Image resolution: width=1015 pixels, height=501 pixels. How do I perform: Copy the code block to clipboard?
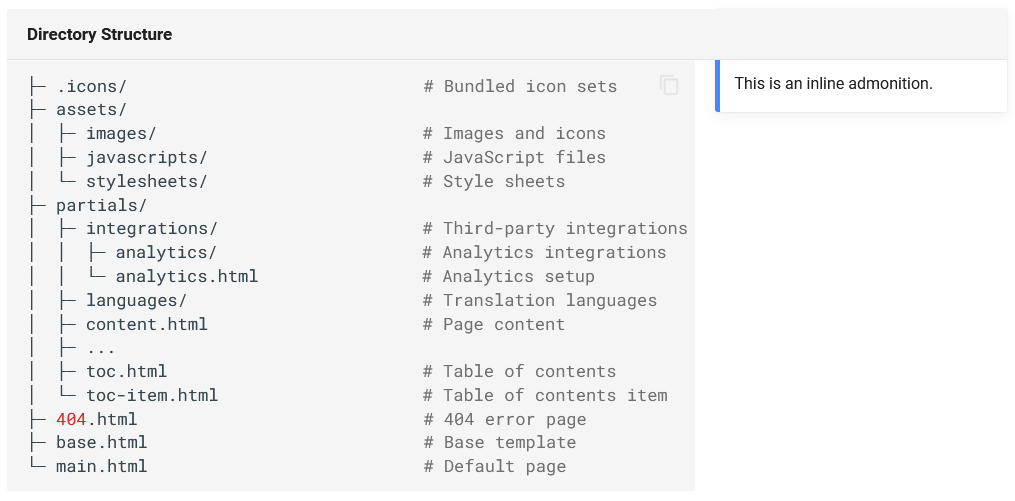pyautogui.click(x=669, y=85)
